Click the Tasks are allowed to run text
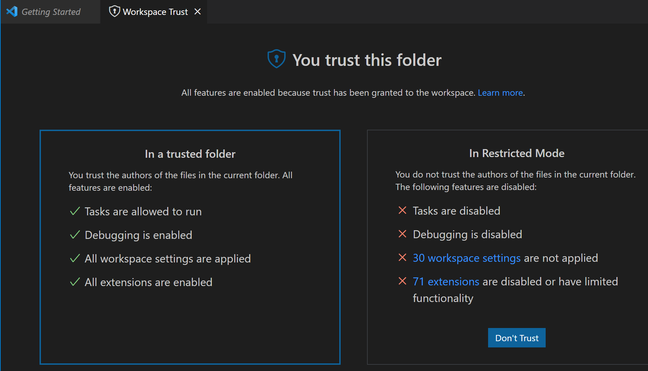This screenshot has width=648, height=371. point(143,212)
